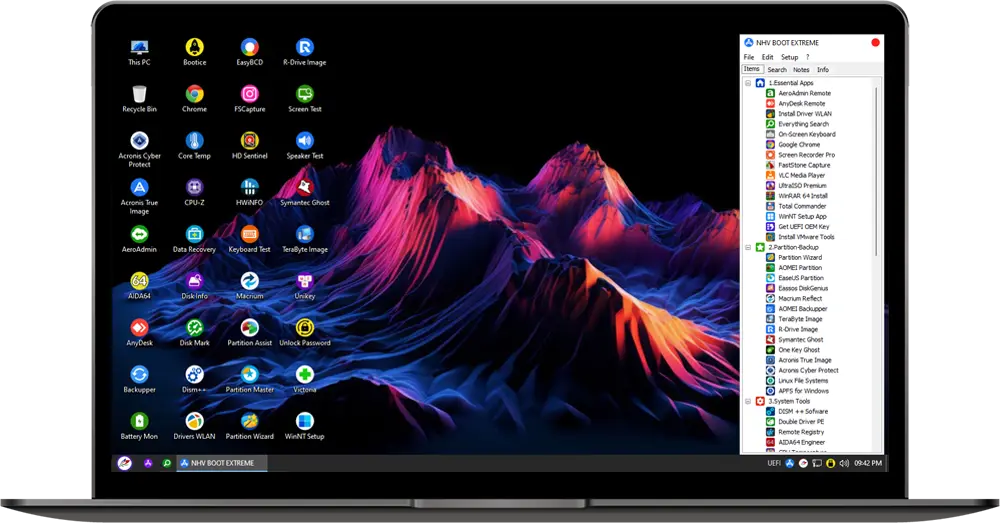The width and height of the screenshot is (1000, 523).
Task: Click the yellow lock tray icon
Action: click(x=830, y=463)
